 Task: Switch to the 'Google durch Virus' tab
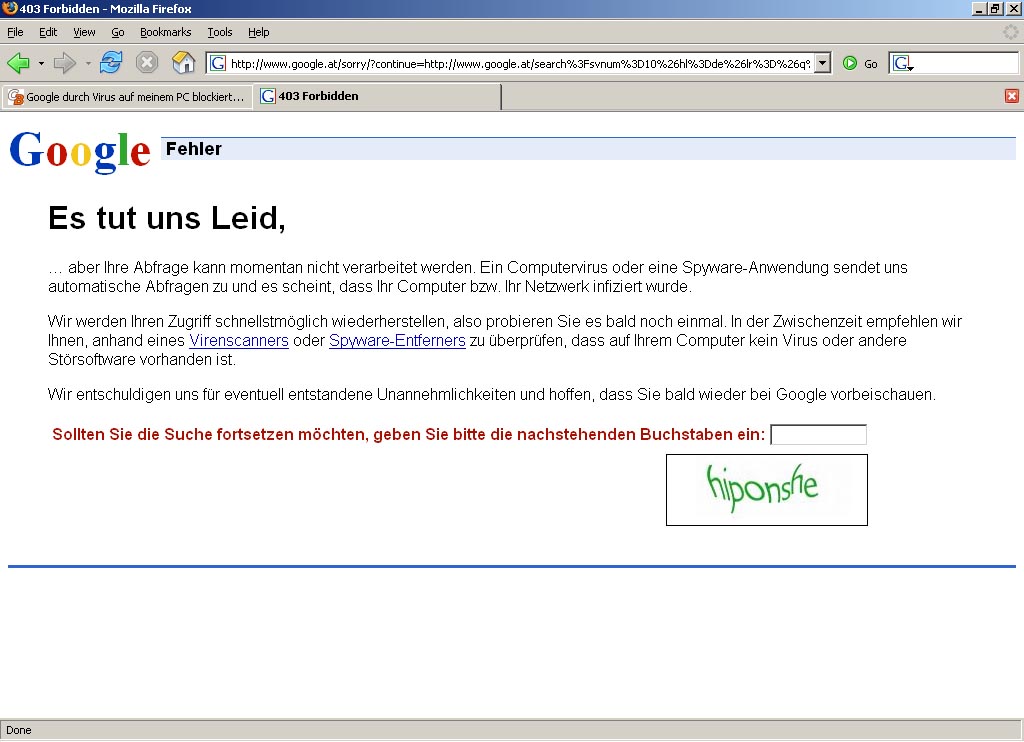(x=127, y=97)
